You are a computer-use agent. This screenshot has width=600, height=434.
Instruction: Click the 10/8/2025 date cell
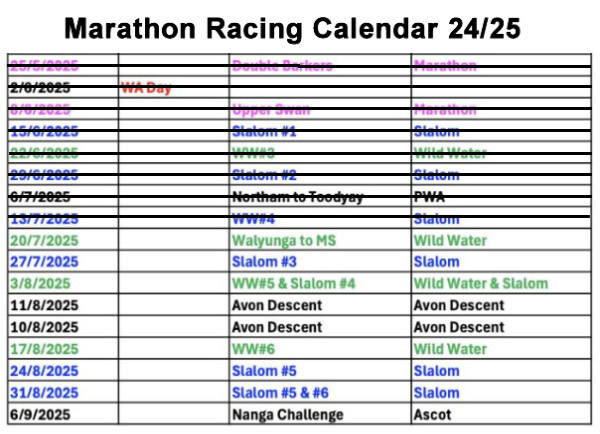[x=44, y=327]
